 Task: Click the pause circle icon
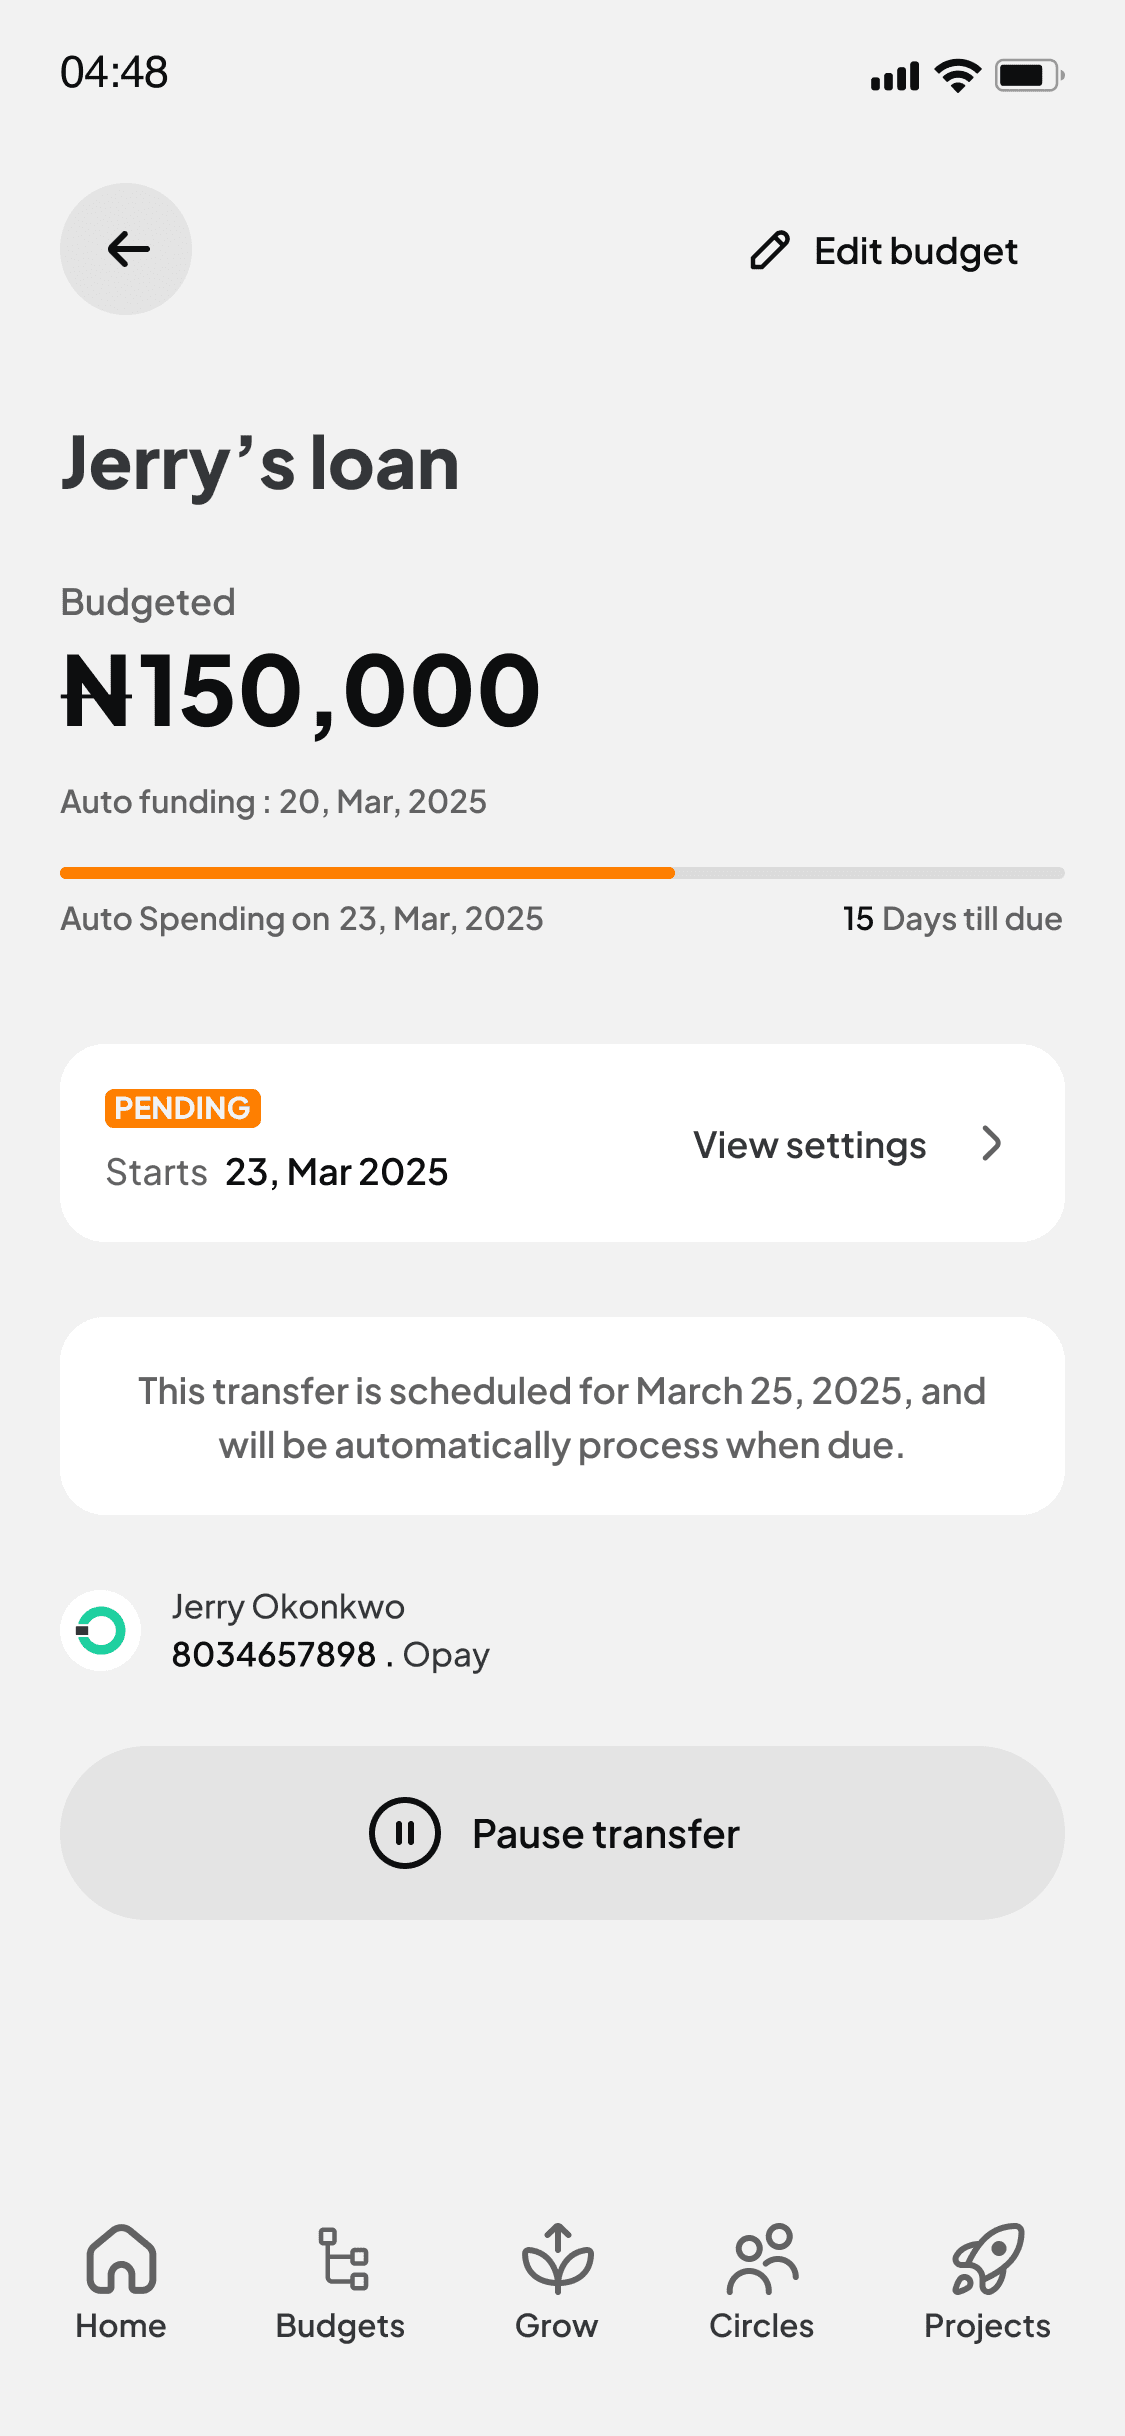pos(405,1833)
